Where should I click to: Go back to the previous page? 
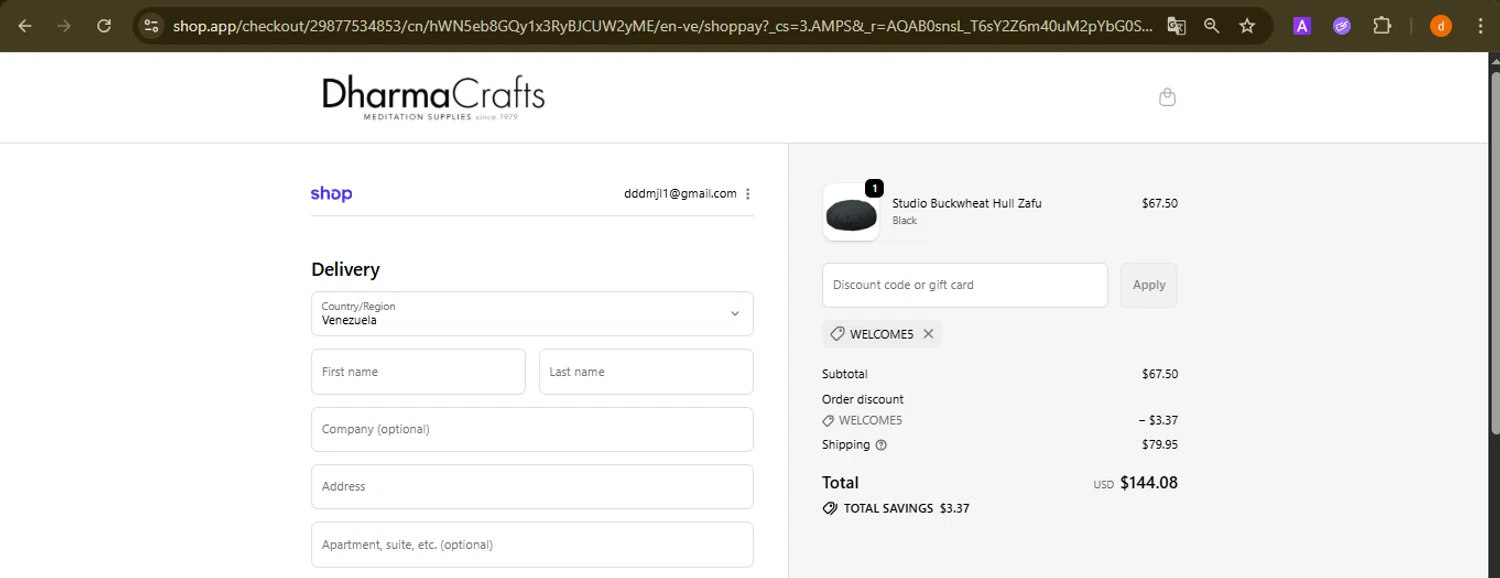[x=25, y=26]
